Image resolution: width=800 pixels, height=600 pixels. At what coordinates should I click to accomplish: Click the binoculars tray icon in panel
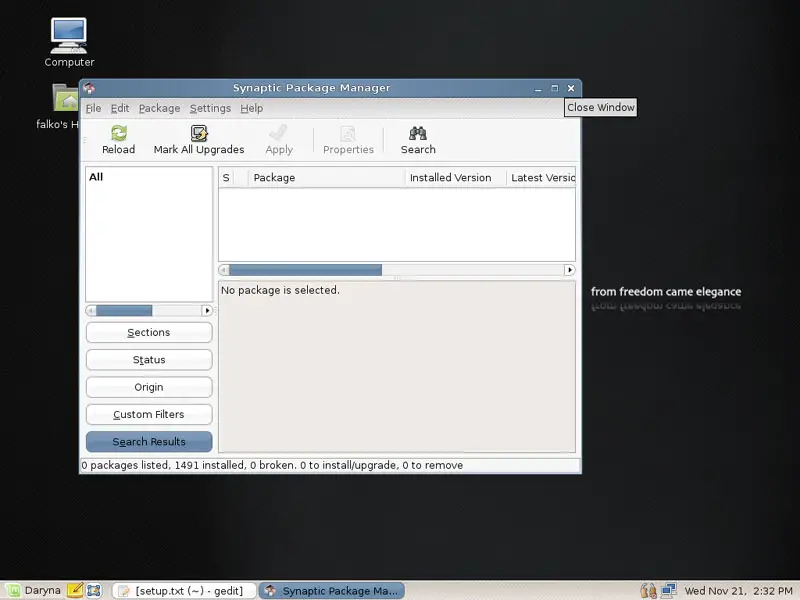648,590
